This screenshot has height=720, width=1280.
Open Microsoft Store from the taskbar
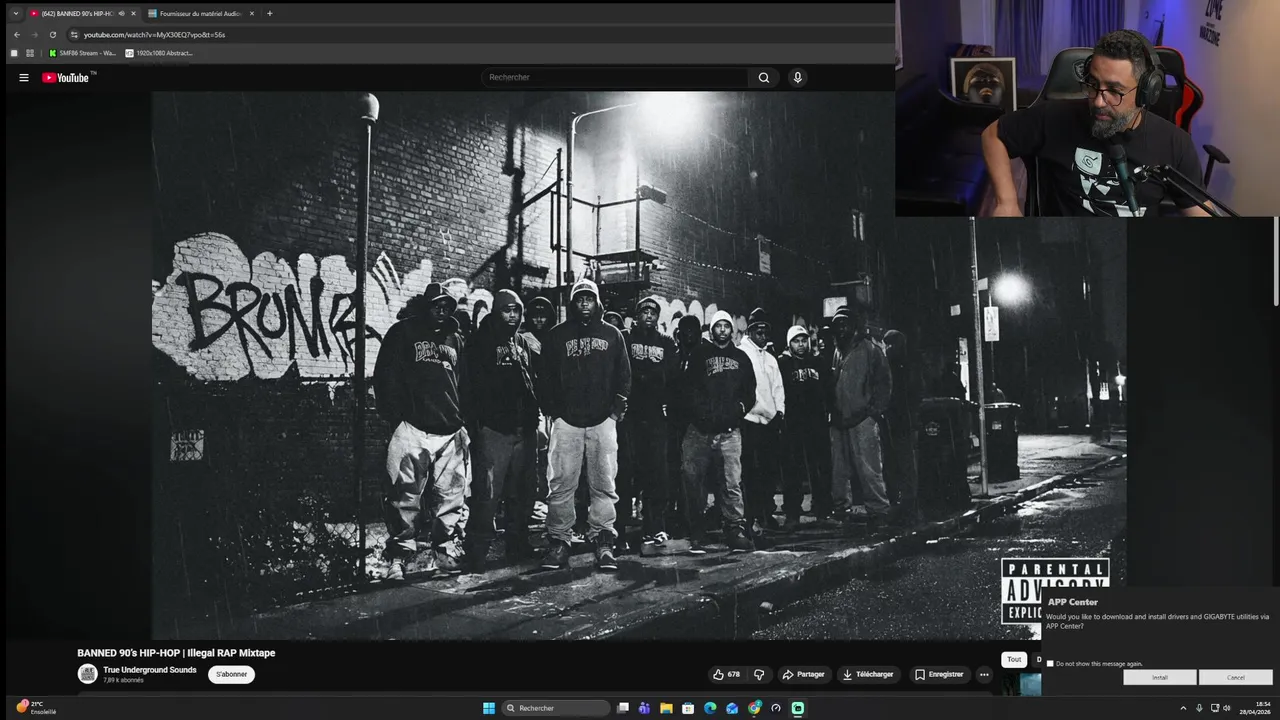coord(688,708)
